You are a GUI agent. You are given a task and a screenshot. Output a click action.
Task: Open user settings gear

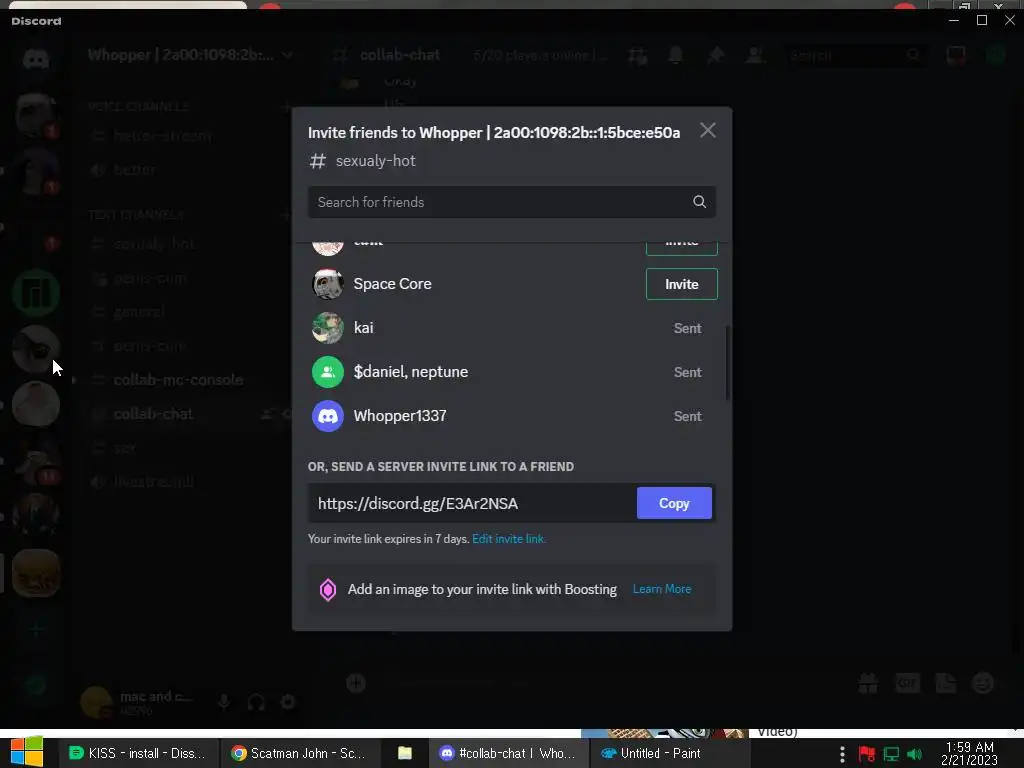pos(288,703)
